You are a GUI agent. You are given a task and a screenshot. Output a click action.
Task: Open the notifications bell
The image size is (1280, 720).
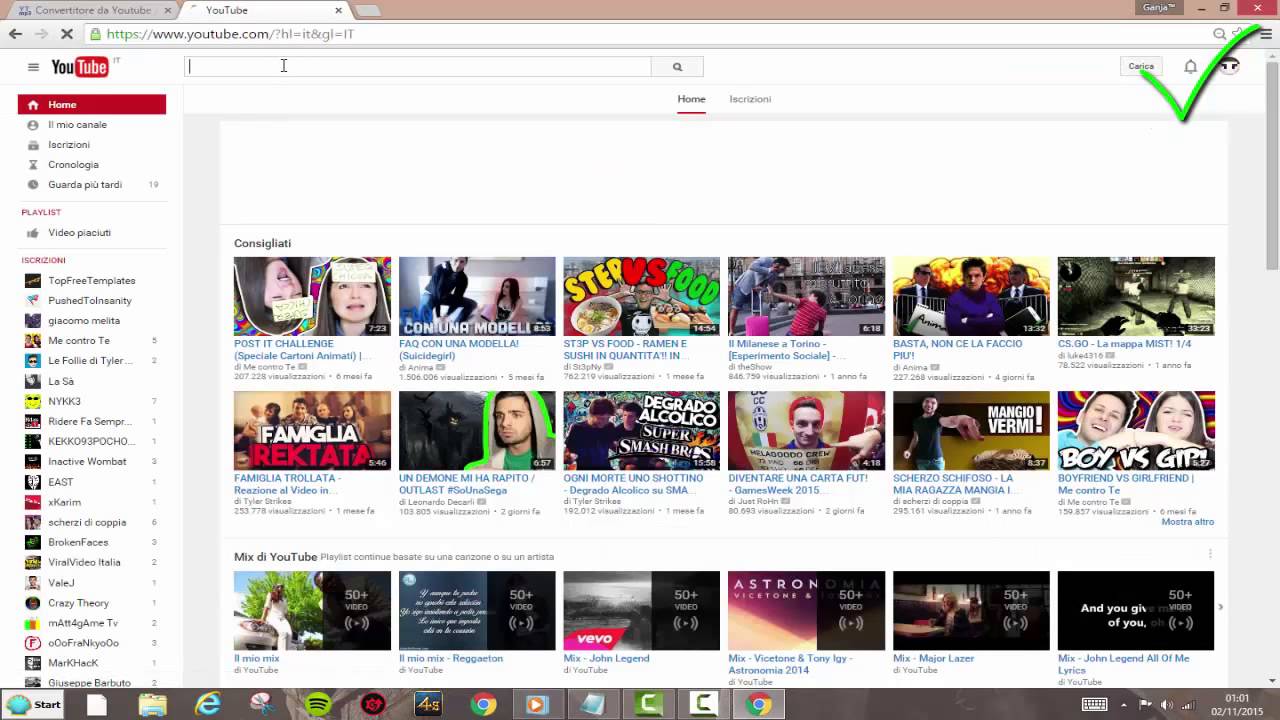(x=1190, y=66)
